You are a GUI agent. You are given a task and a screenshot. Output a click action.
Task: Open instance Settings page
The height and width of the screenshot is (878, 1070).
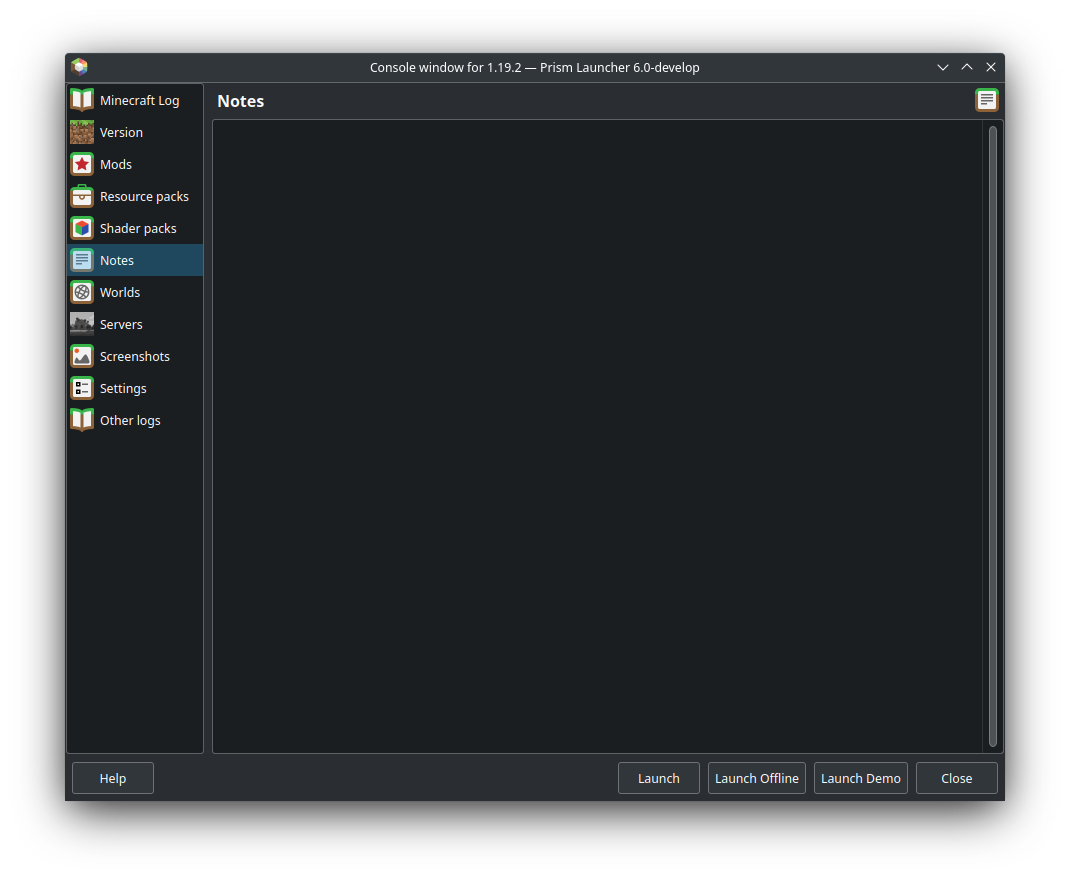[x=135, y=389]
